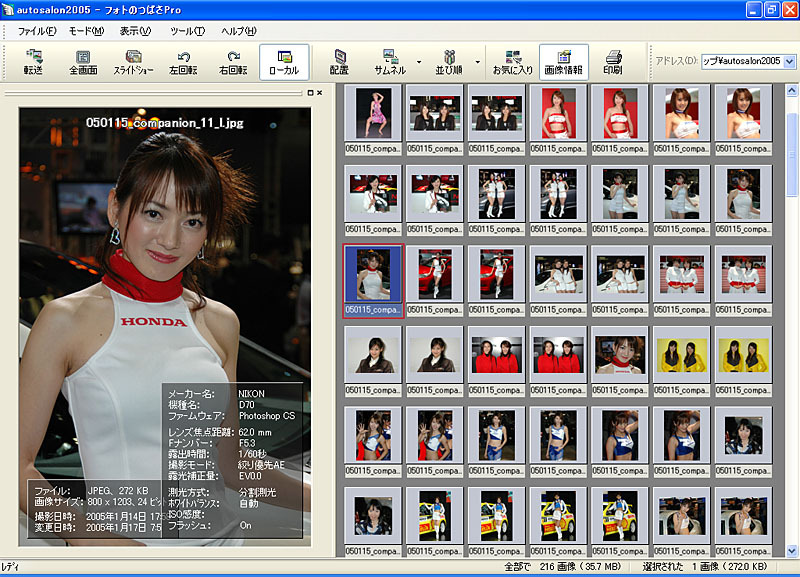This screenshot has height=577, width=800.
Task: Click the D70 model value
Action: (x=246, y=405)
